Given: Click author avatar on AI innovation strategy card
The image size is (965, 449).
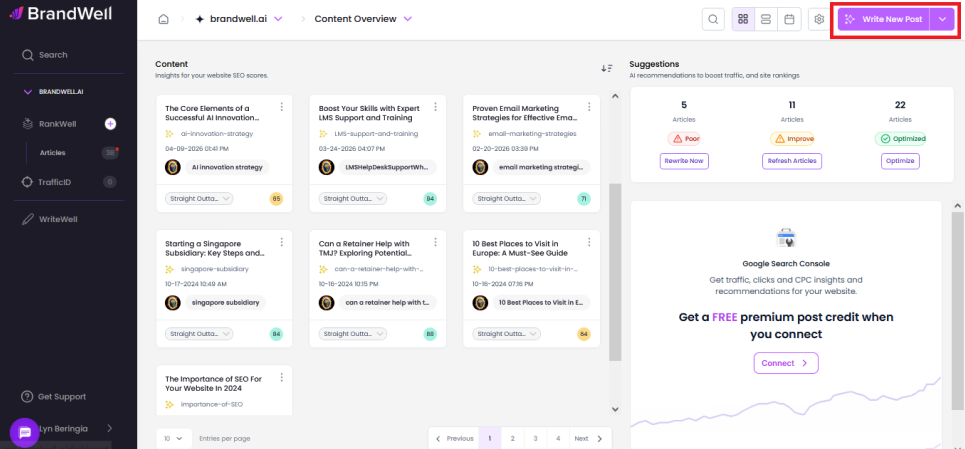Looking at the screenshot, I should coord(173,167).
